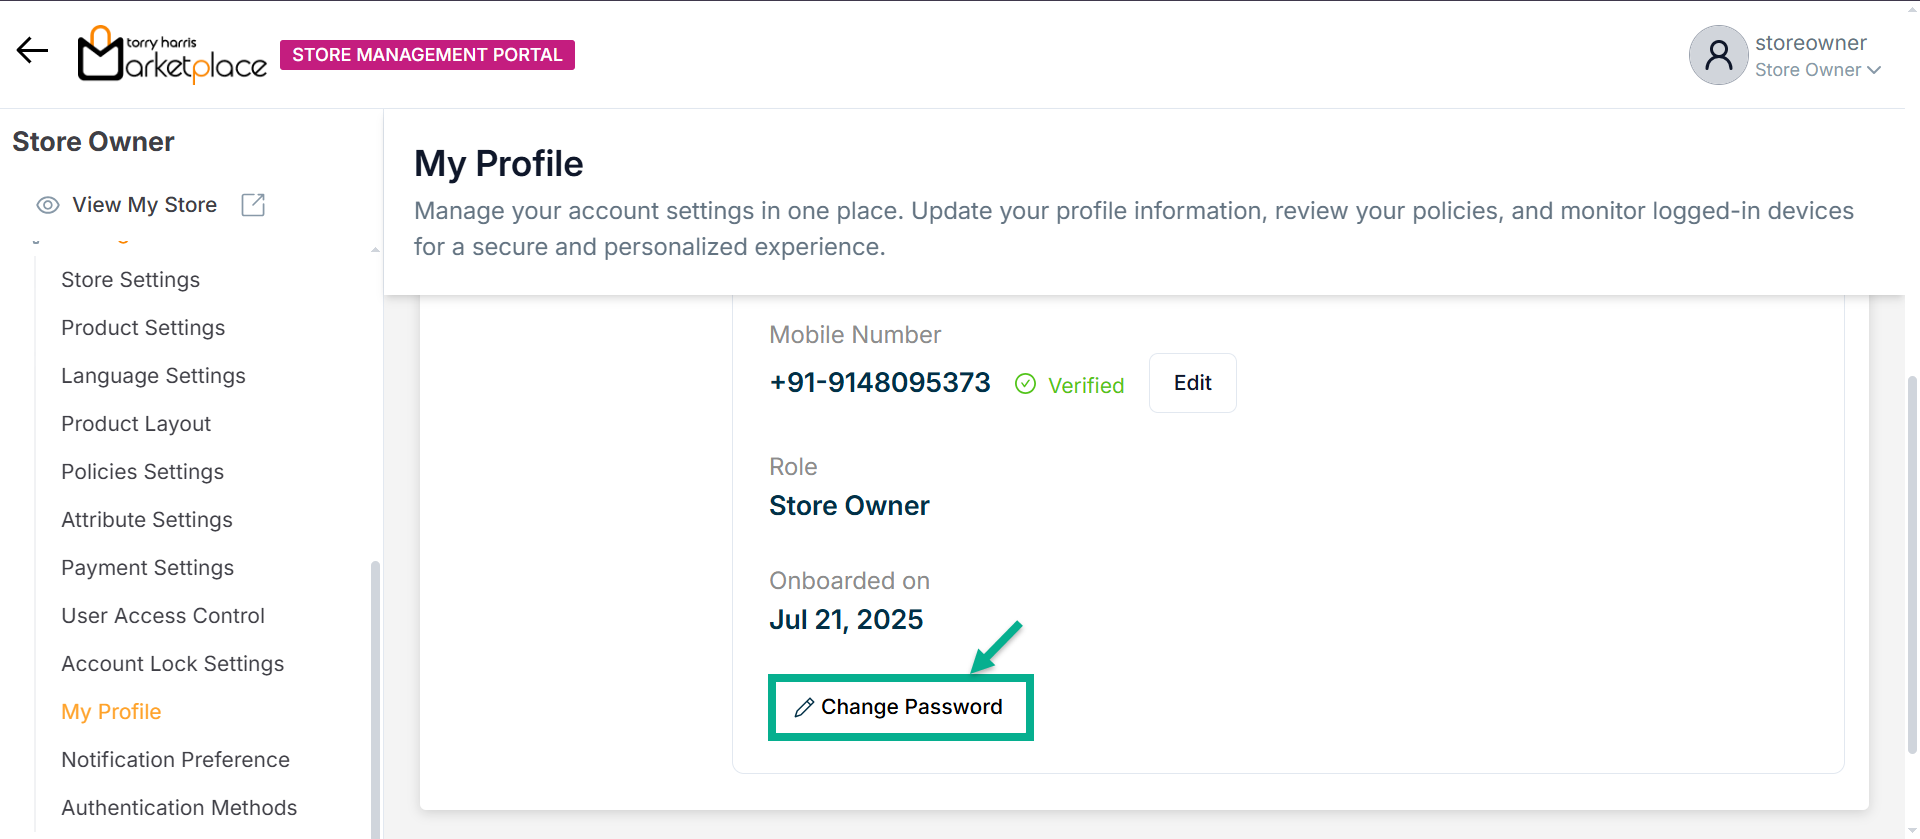This screenshot has height=839, width=1920.
Task: Click the storeowner avatar icon
Action: click(1718, 55)
